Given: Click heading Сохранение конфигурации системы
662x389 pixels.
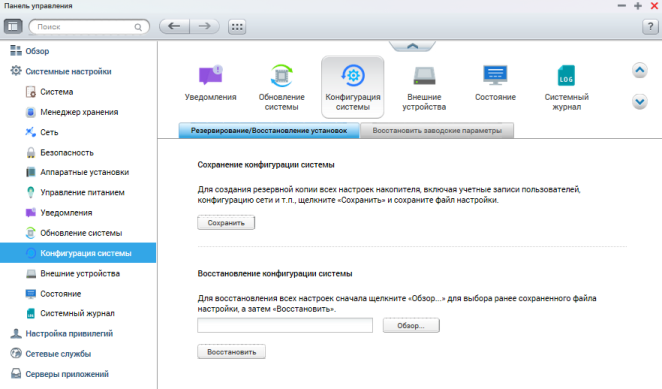Looking at the screenshot, I should (x=266, y=165).
